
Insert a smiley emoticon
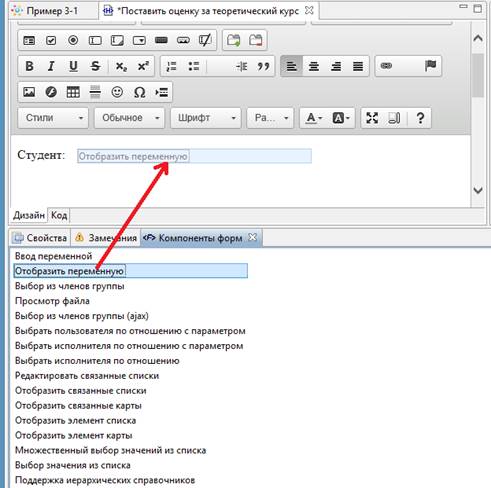[117, 92]
